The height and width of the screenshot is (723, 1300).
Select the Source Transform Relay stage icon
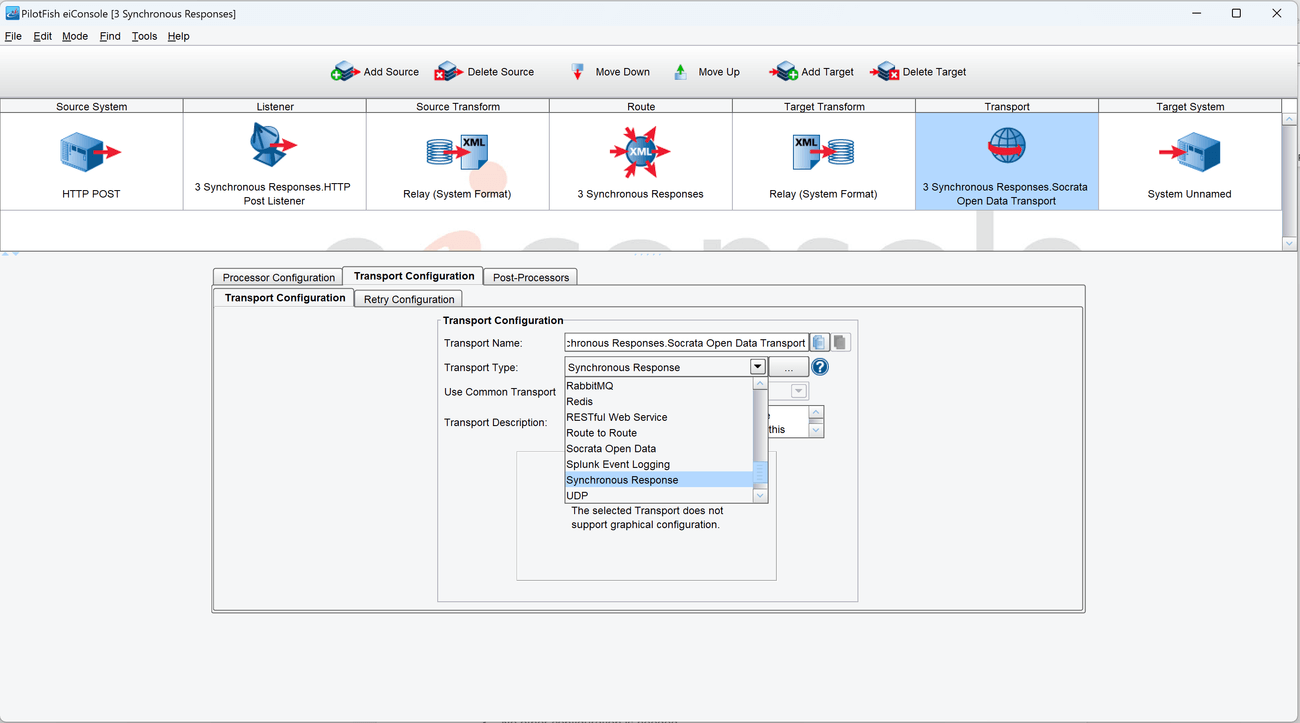coord(457,152)
